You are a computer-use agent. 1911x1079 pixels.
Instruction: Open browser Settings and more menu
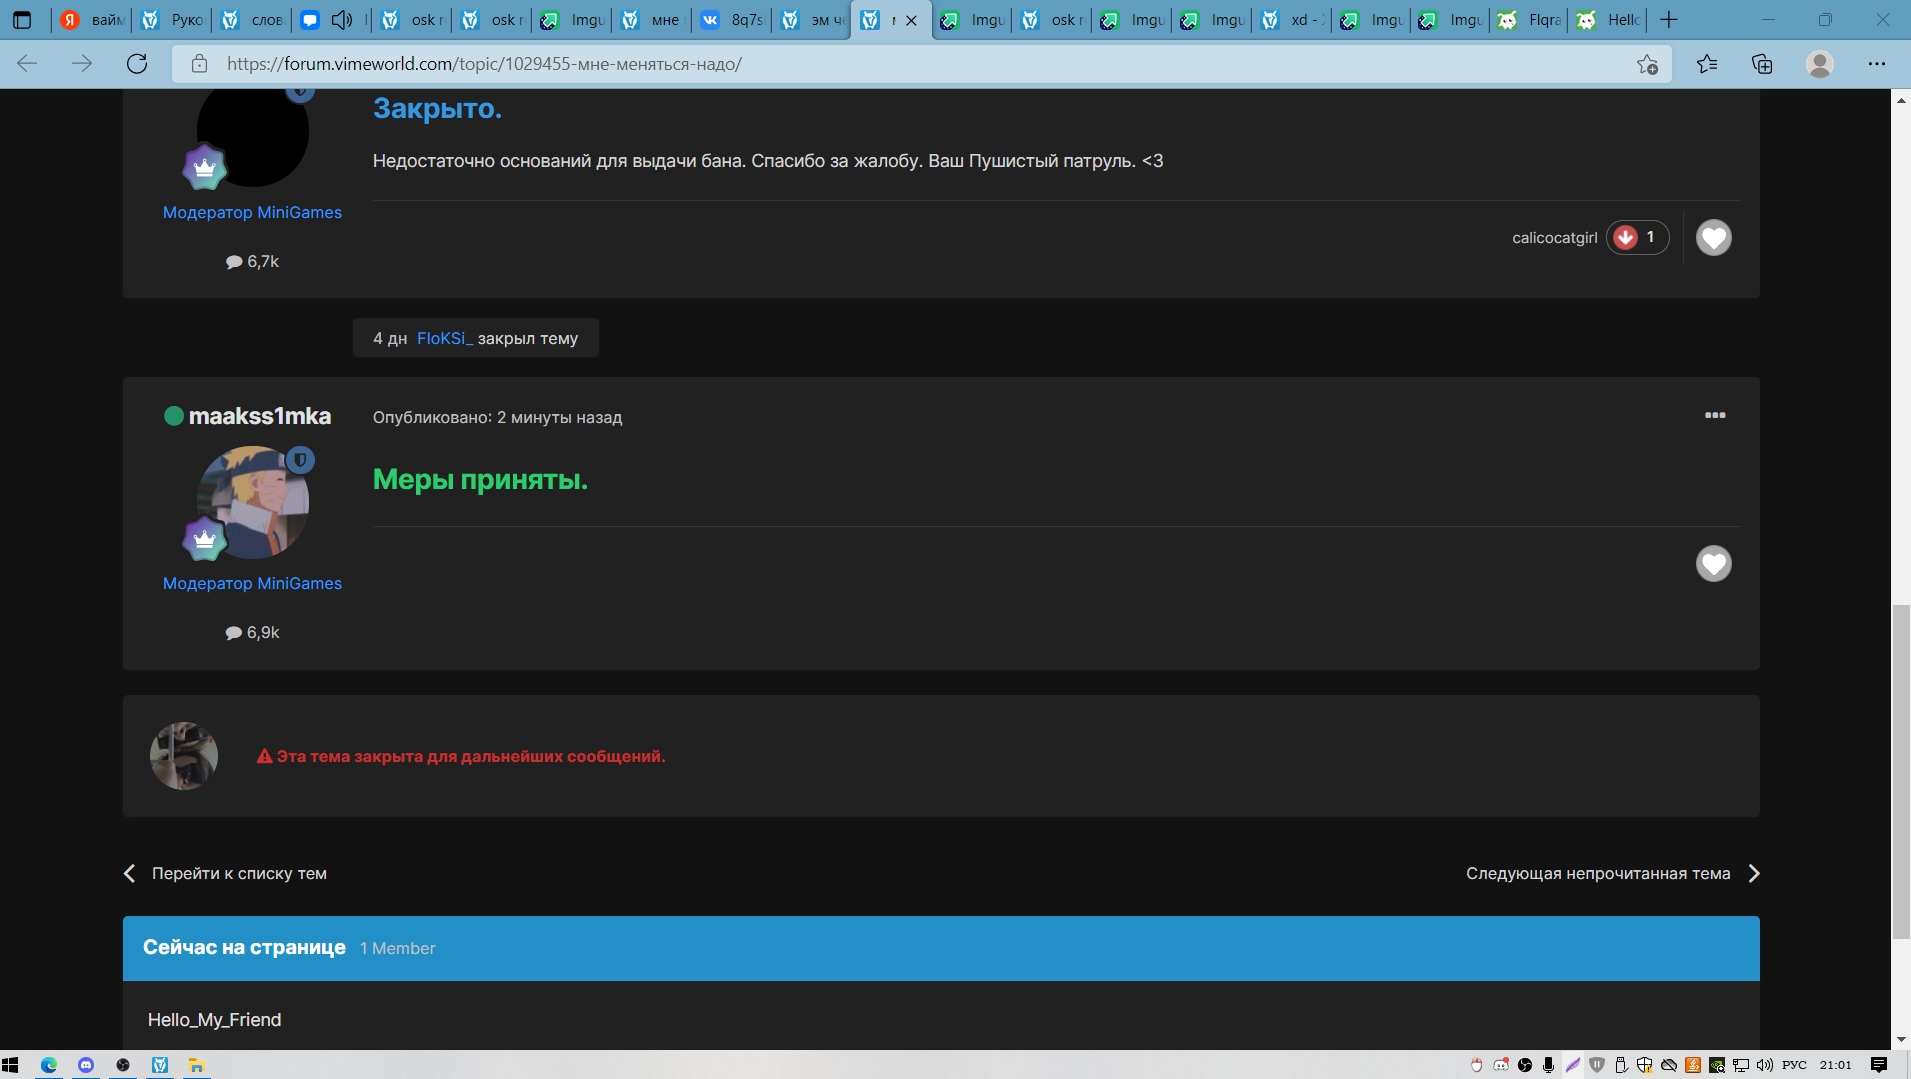pyautogui.click(x=1876, y=64)
